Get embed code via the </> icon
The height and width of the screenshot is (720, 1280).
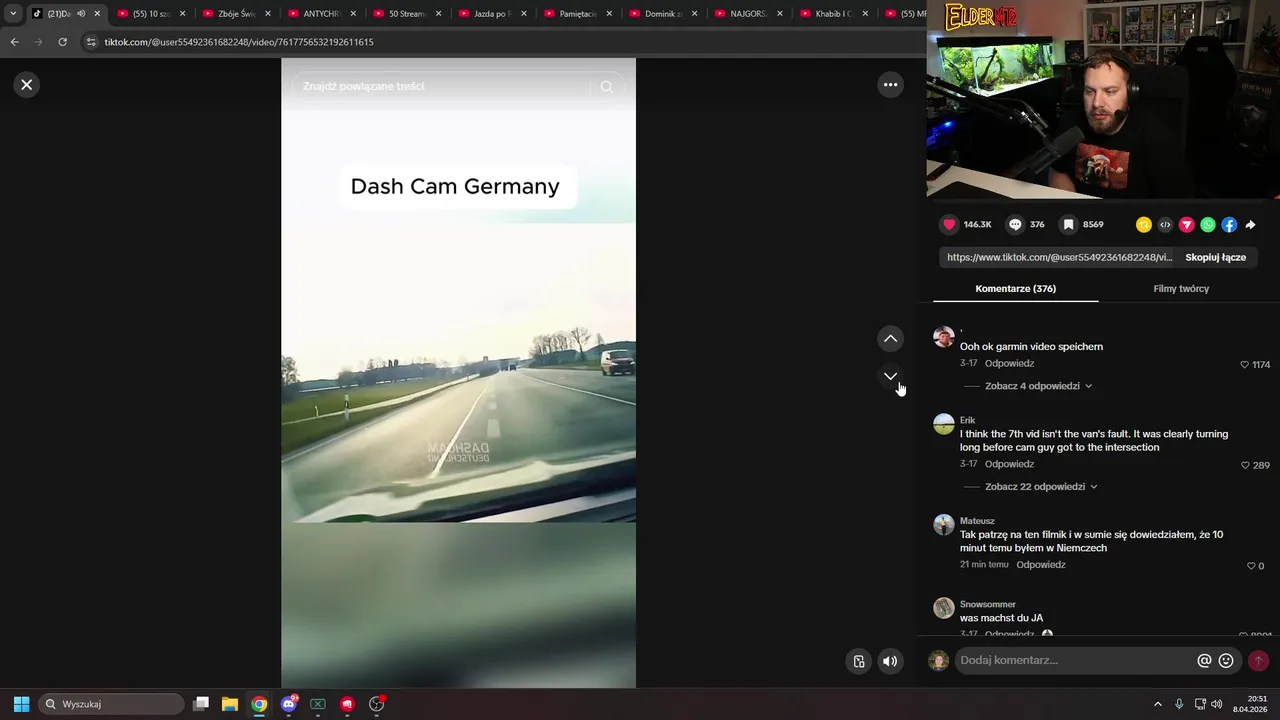point(1165,225)
